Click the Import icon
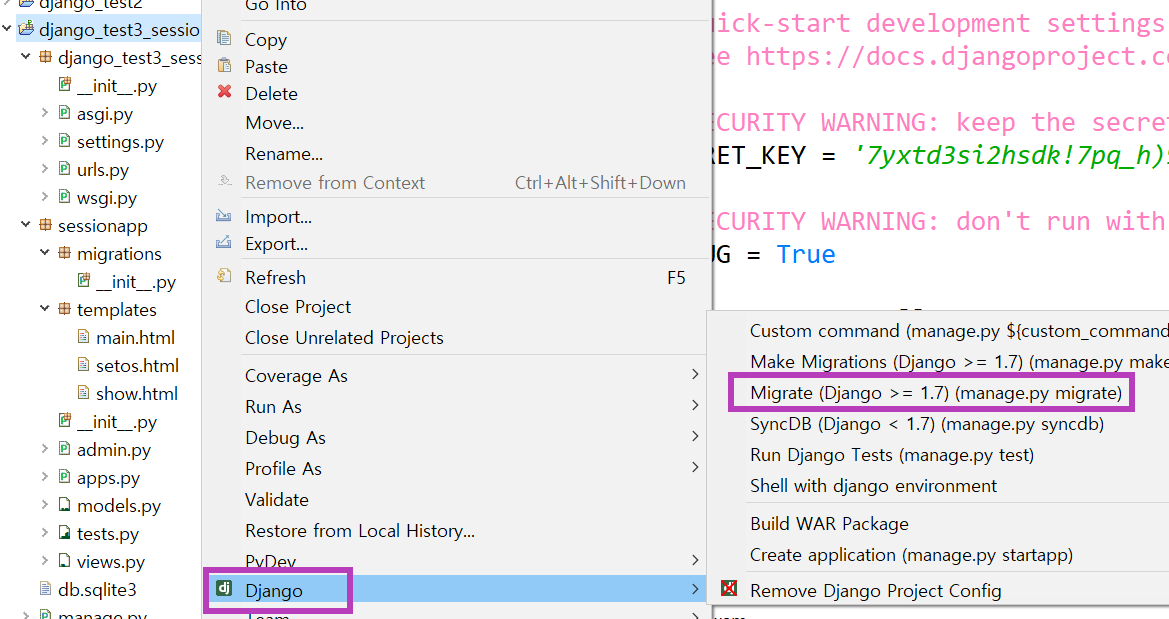 (x=224, y=216)
